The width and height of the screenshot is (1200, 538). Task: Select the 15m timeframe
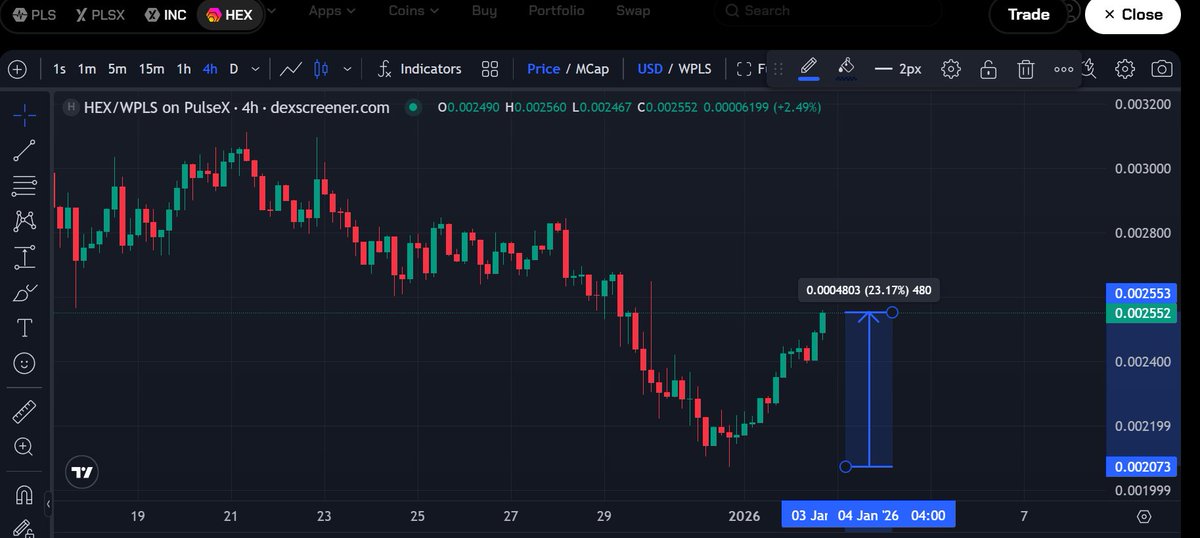pos(151,69)
